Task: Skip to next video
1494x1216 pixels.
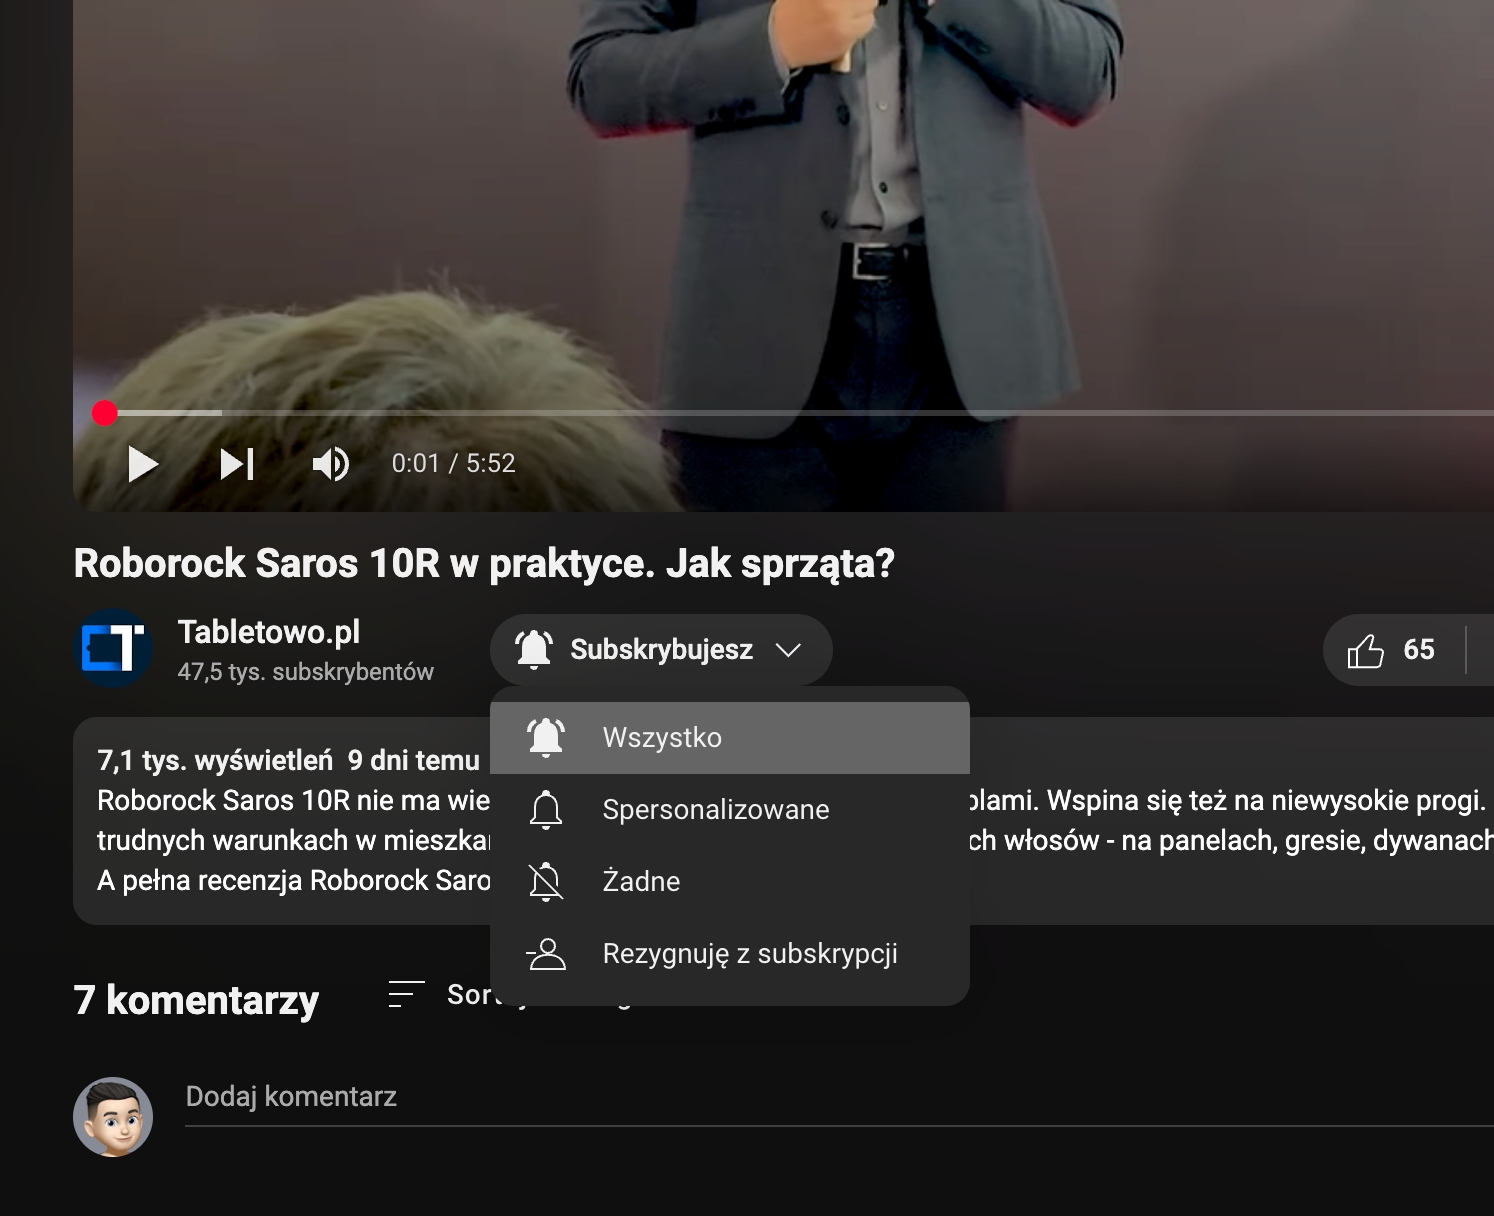Action: point(237,464)
